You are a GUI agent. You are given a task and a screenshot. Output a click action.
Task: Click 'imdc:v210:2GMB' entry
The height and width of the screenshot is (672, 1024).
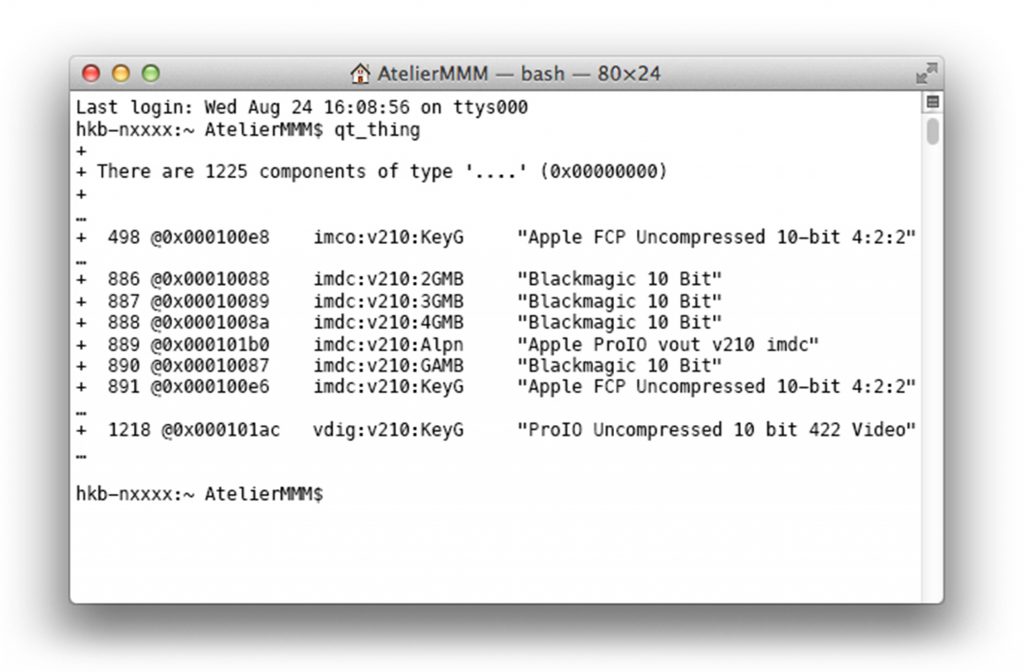389,280
